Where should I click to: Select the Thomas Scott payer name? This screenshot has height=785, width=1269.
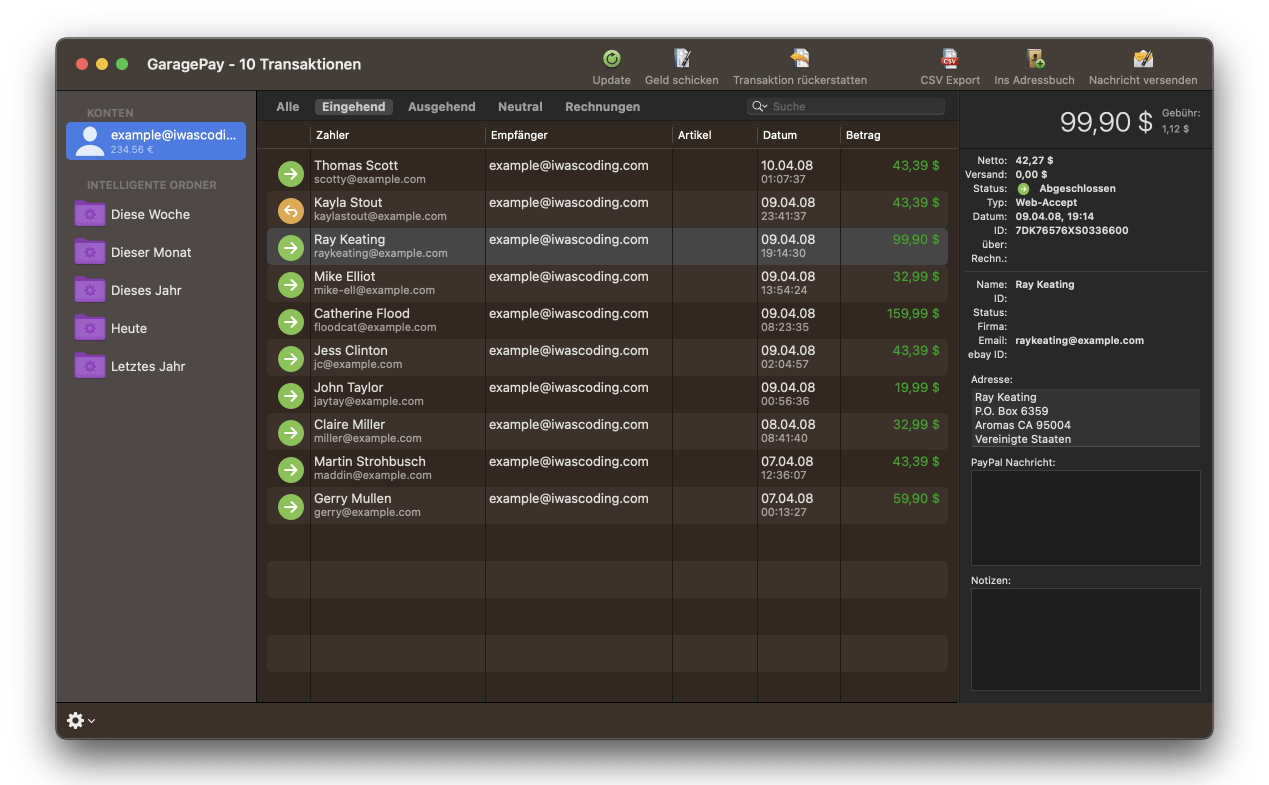pos(356,165)
